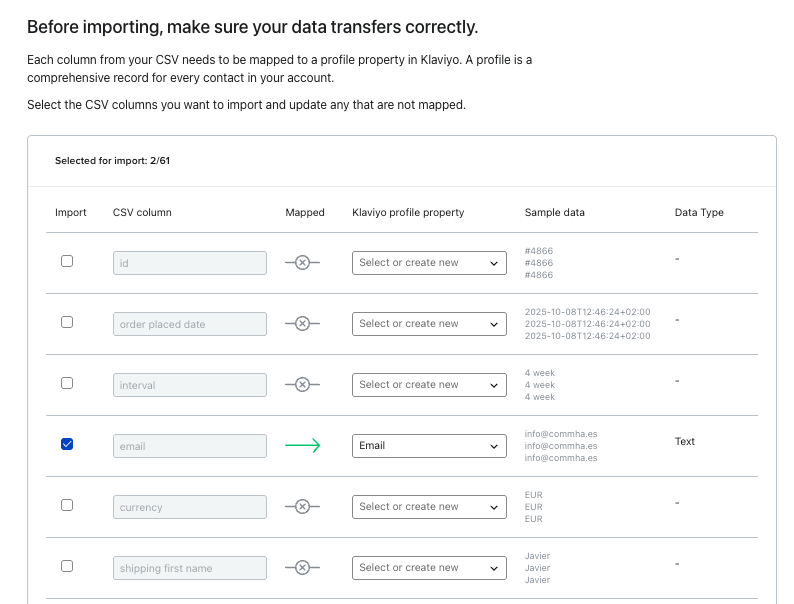Expand profile property dropdown for interval
Image resolution: width=794 pixels, height=604 pixels.
pos(429,385)
